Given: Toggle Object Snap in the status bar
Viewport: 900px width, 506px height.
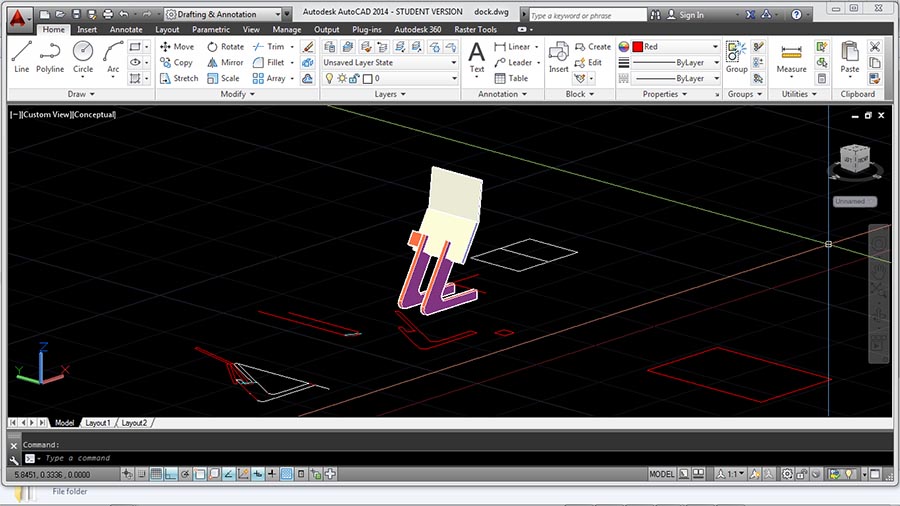Looking at the screenshot, I should tap(199, 474).
